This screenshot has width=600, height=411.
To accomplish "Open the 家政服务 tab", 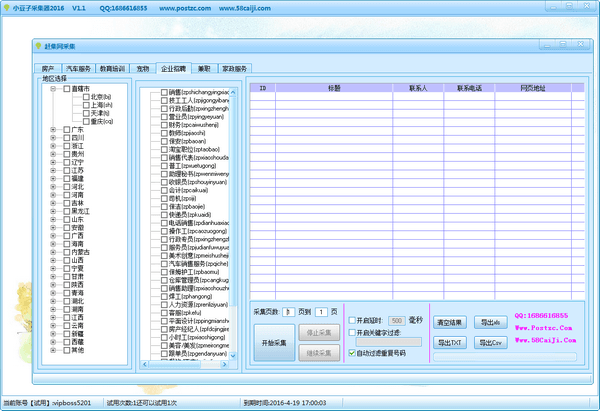I will pyautogui.click(x=236, y=69).
